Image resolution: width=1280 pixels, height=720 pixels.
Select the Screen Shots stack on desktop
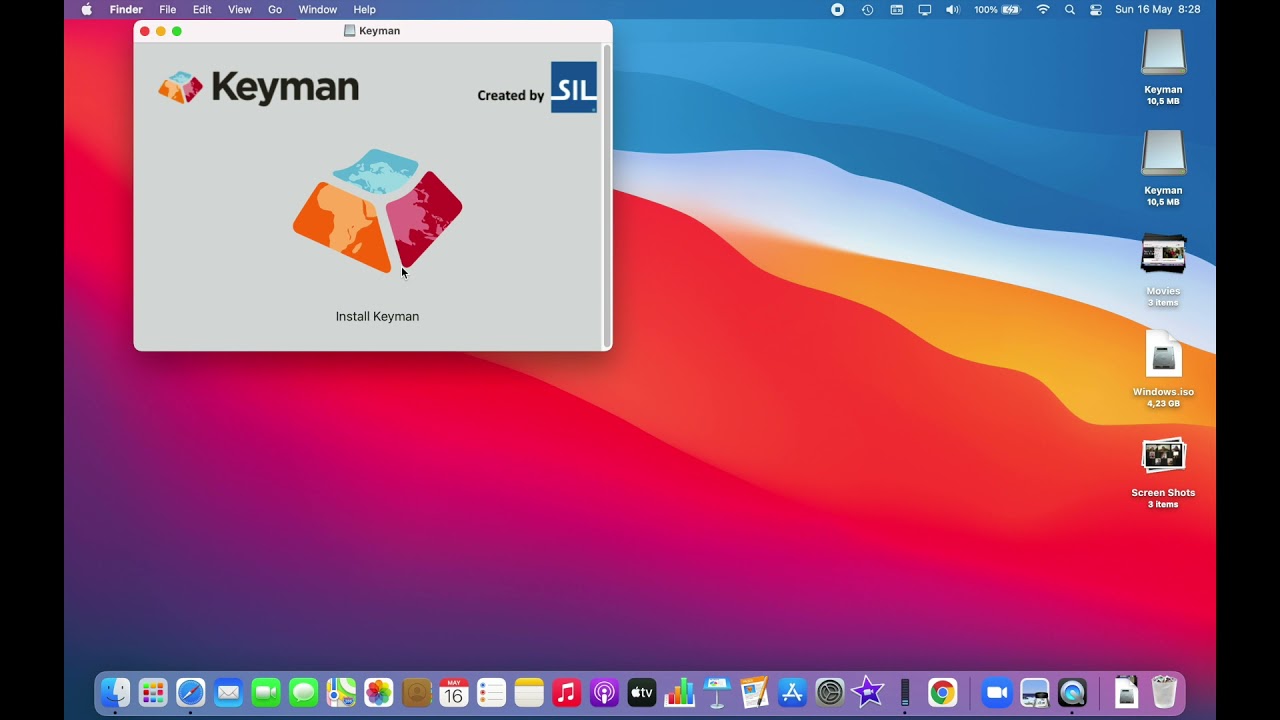(1163, 456)
